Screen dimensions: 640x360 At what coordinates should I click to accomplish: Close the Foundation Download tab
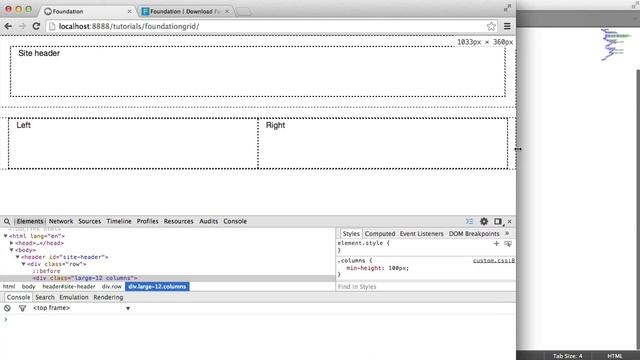click(x=227, y=11)
